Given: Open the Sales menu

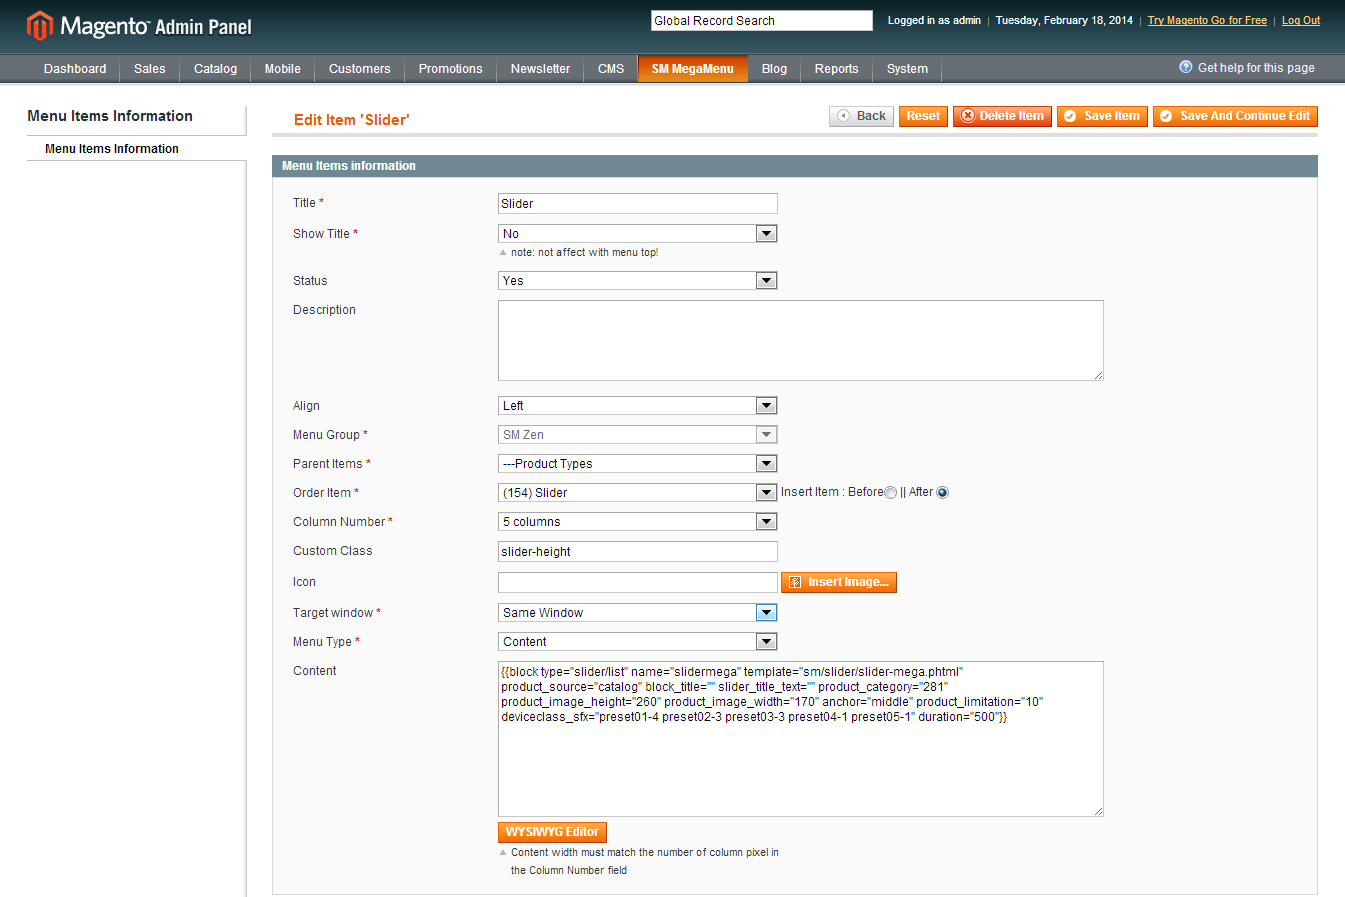Looking at the screenshot, I should (x=150, y=69).
